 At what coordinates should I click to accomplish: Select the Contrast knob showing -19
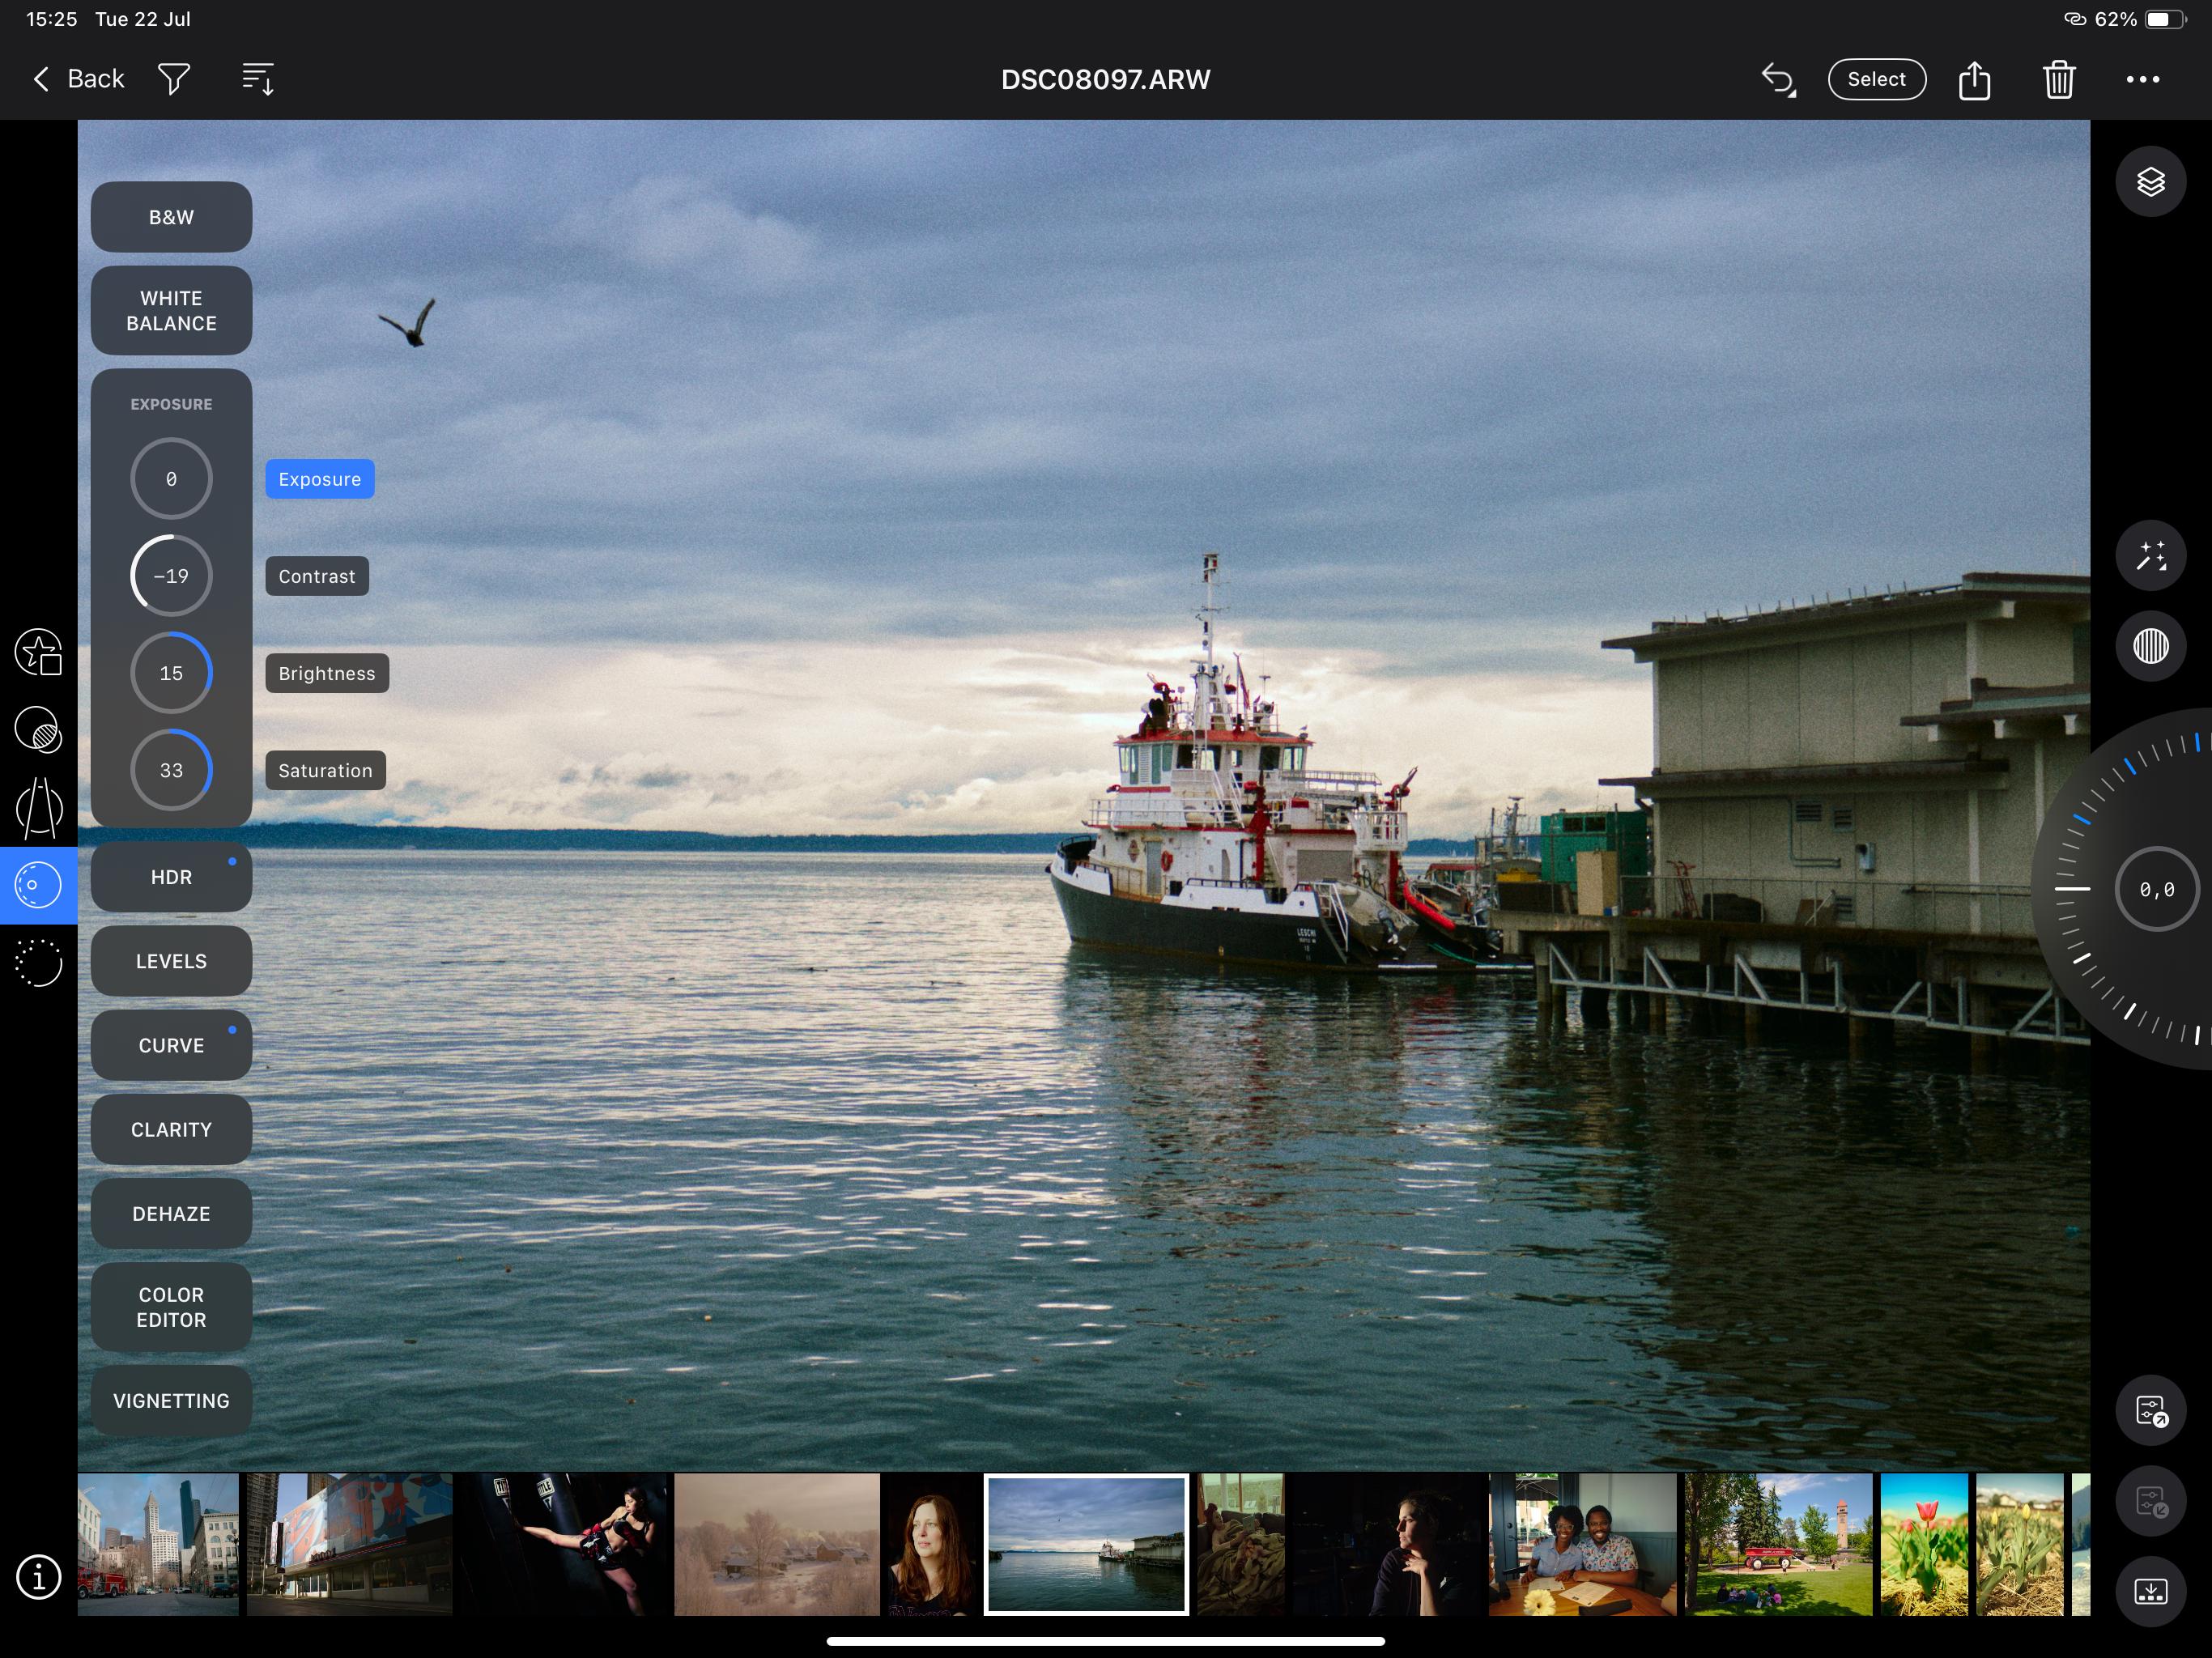tap(171, 576)
